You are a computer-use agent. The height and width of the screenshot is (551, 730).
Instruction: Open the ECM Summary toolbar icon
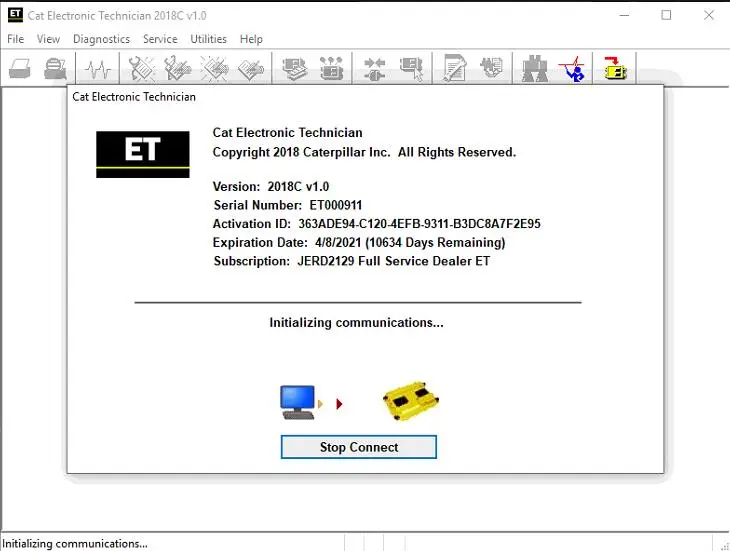[294, 69]
